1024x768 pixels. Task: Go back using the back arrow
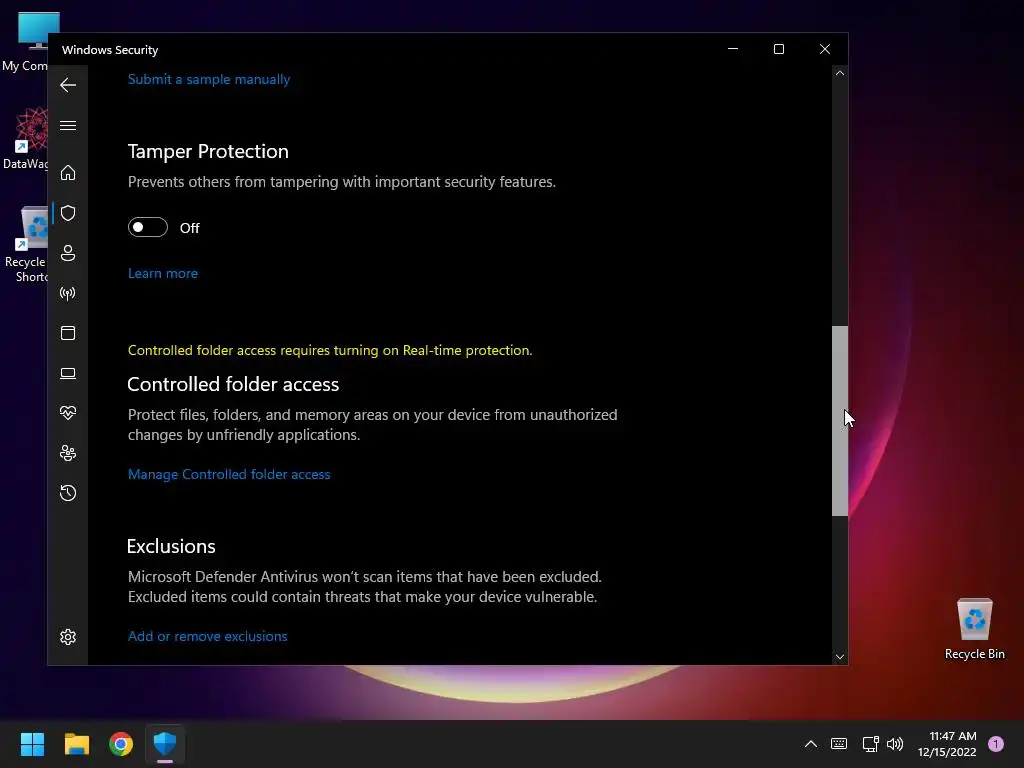coord(68,85)
